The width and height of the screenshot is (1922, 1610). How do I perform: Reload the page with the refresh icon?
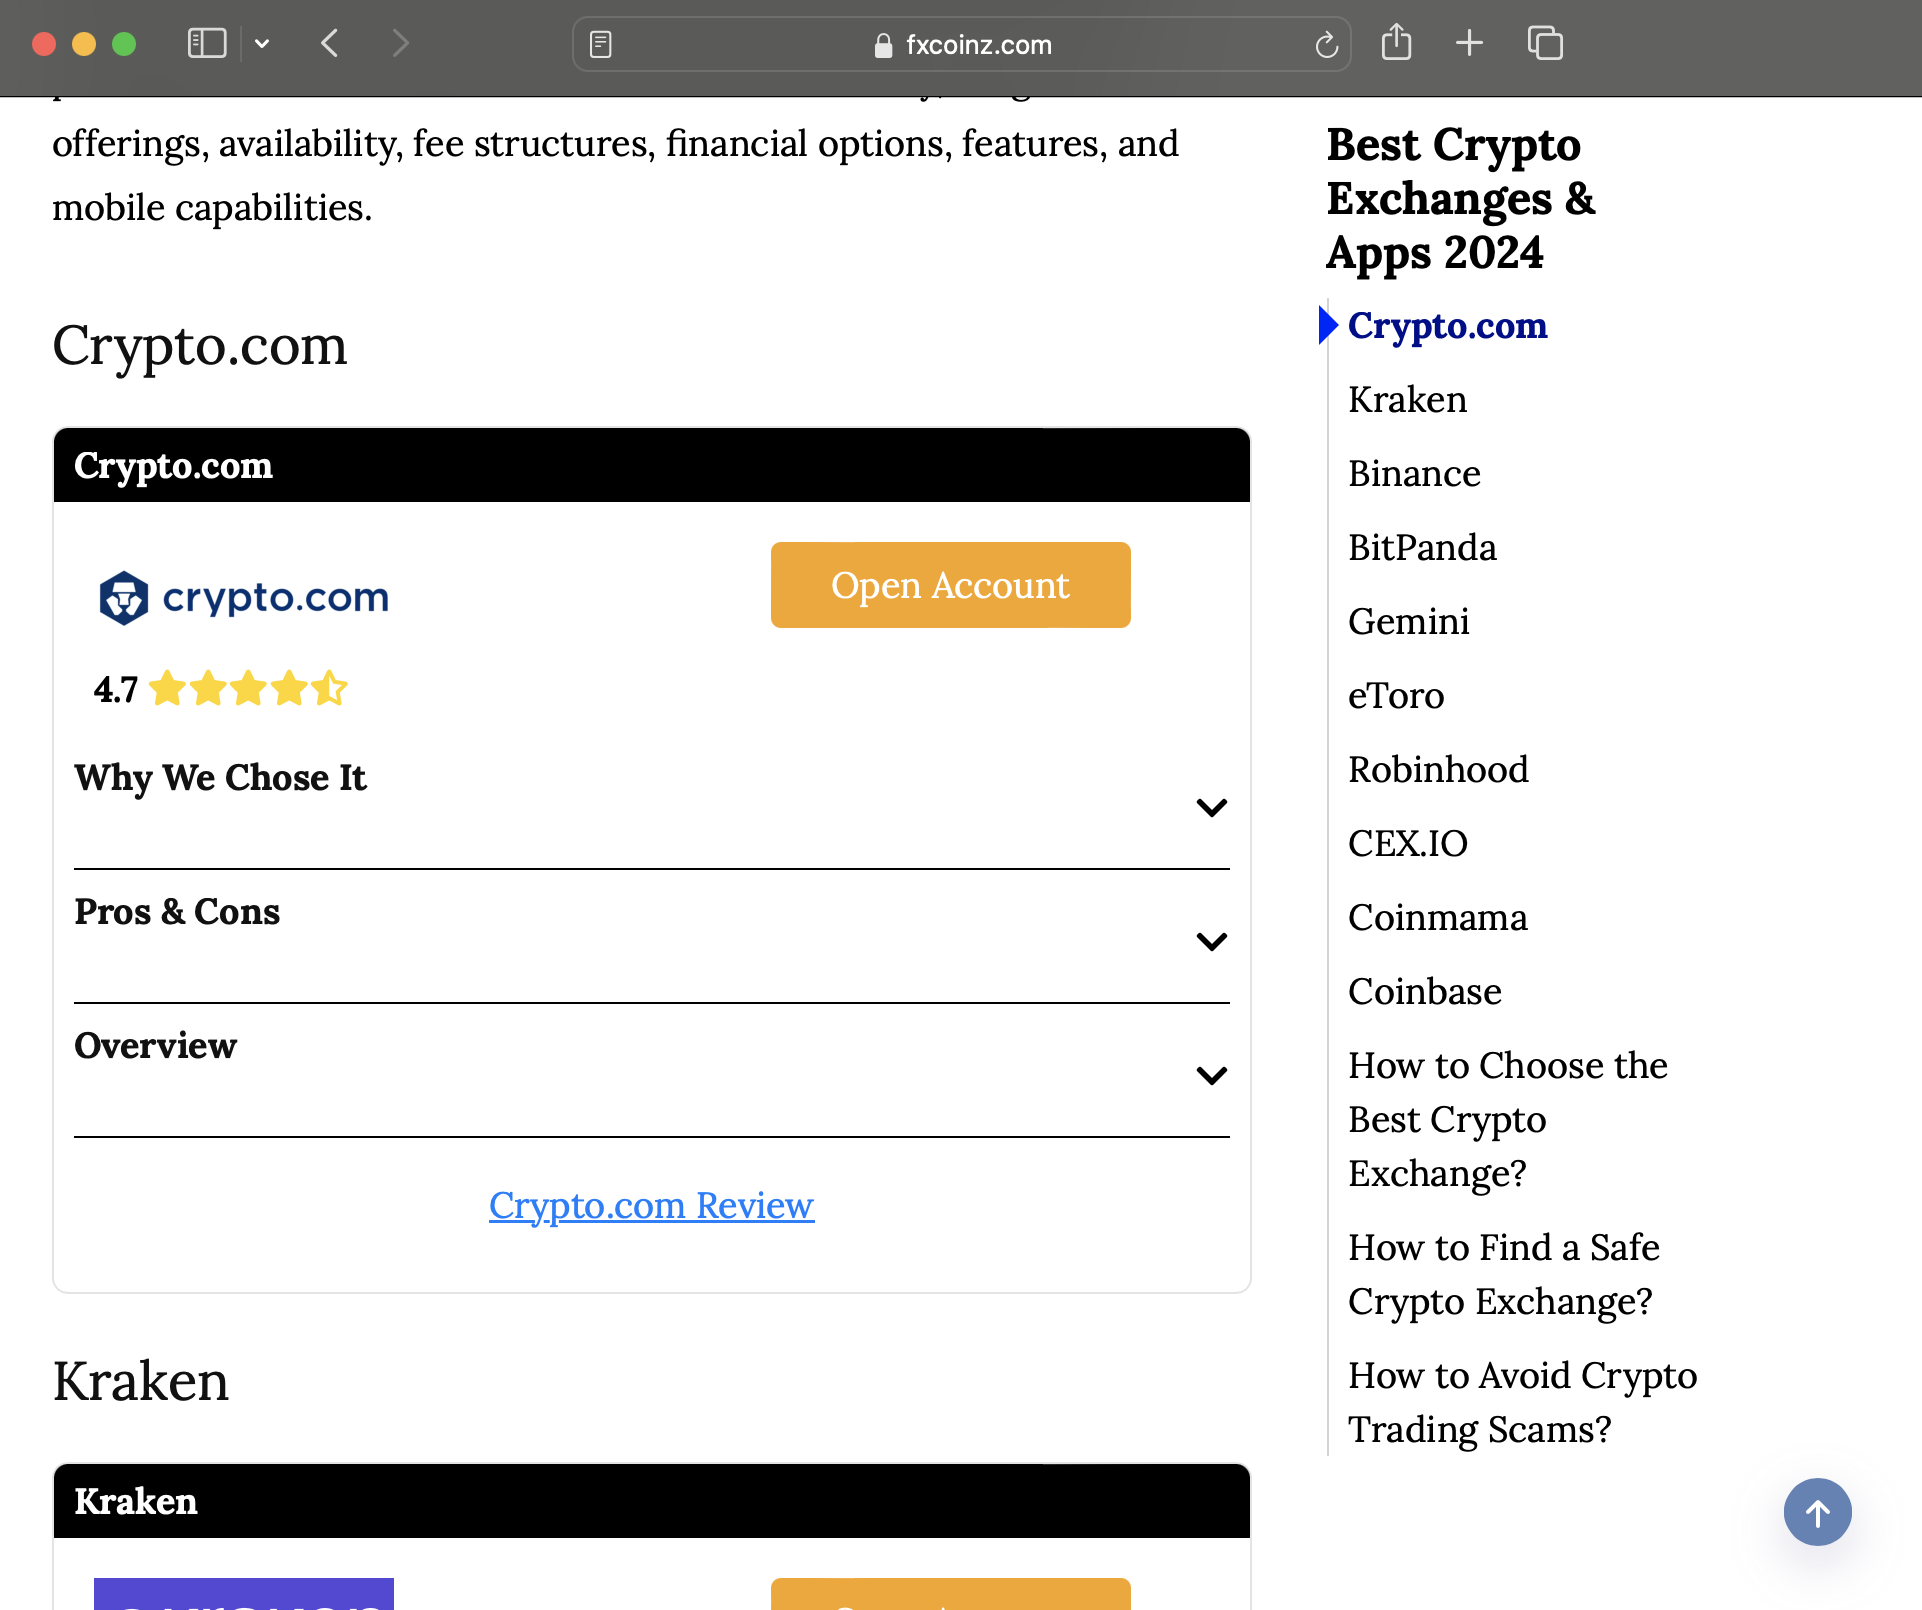[1326, 44]
